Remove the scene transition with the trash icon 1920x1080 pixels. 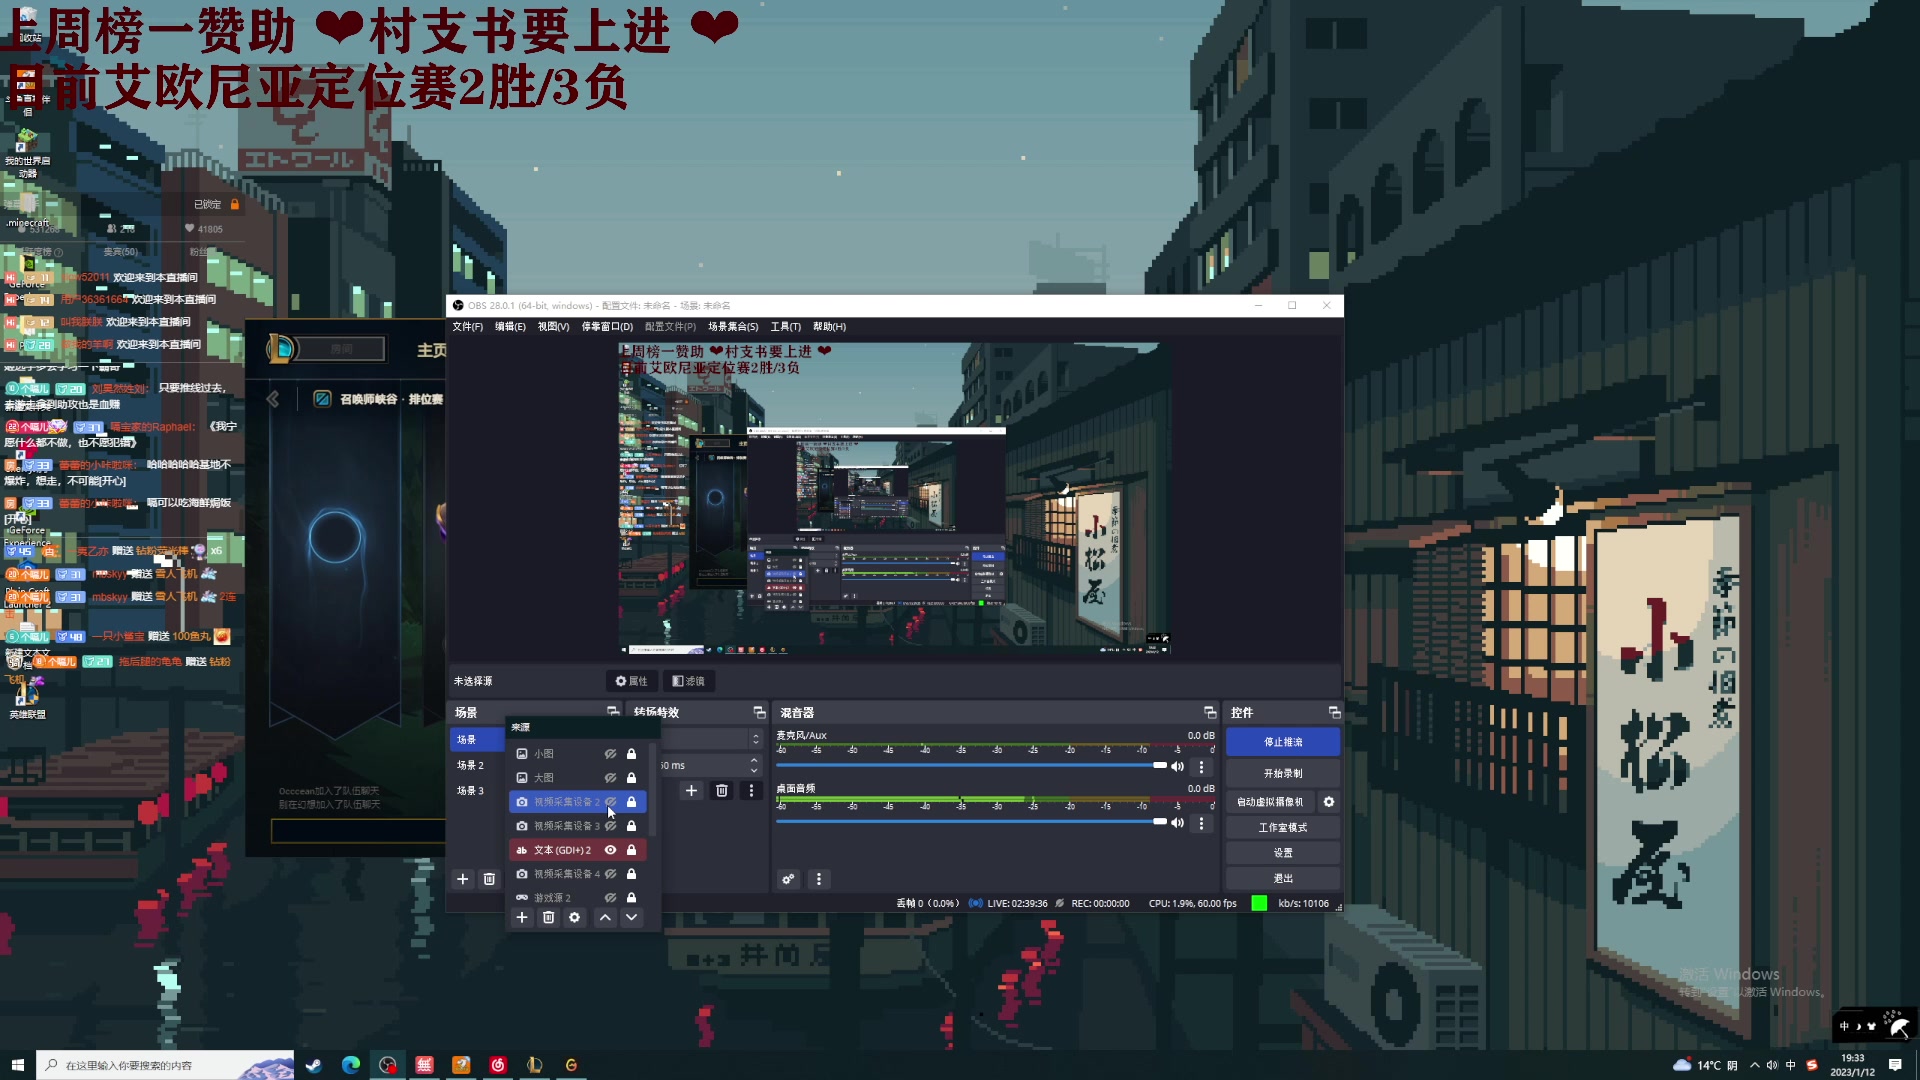(722, 791)
